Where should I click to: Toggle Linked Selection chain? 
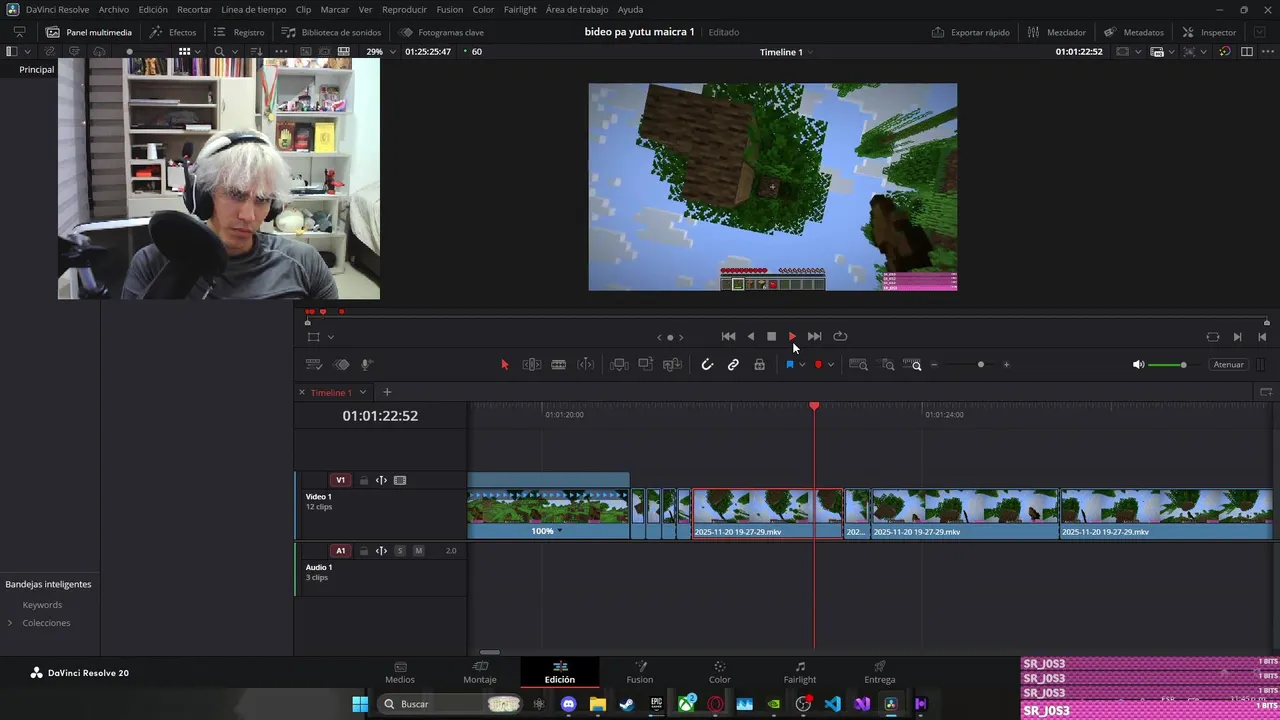point(733,365)
